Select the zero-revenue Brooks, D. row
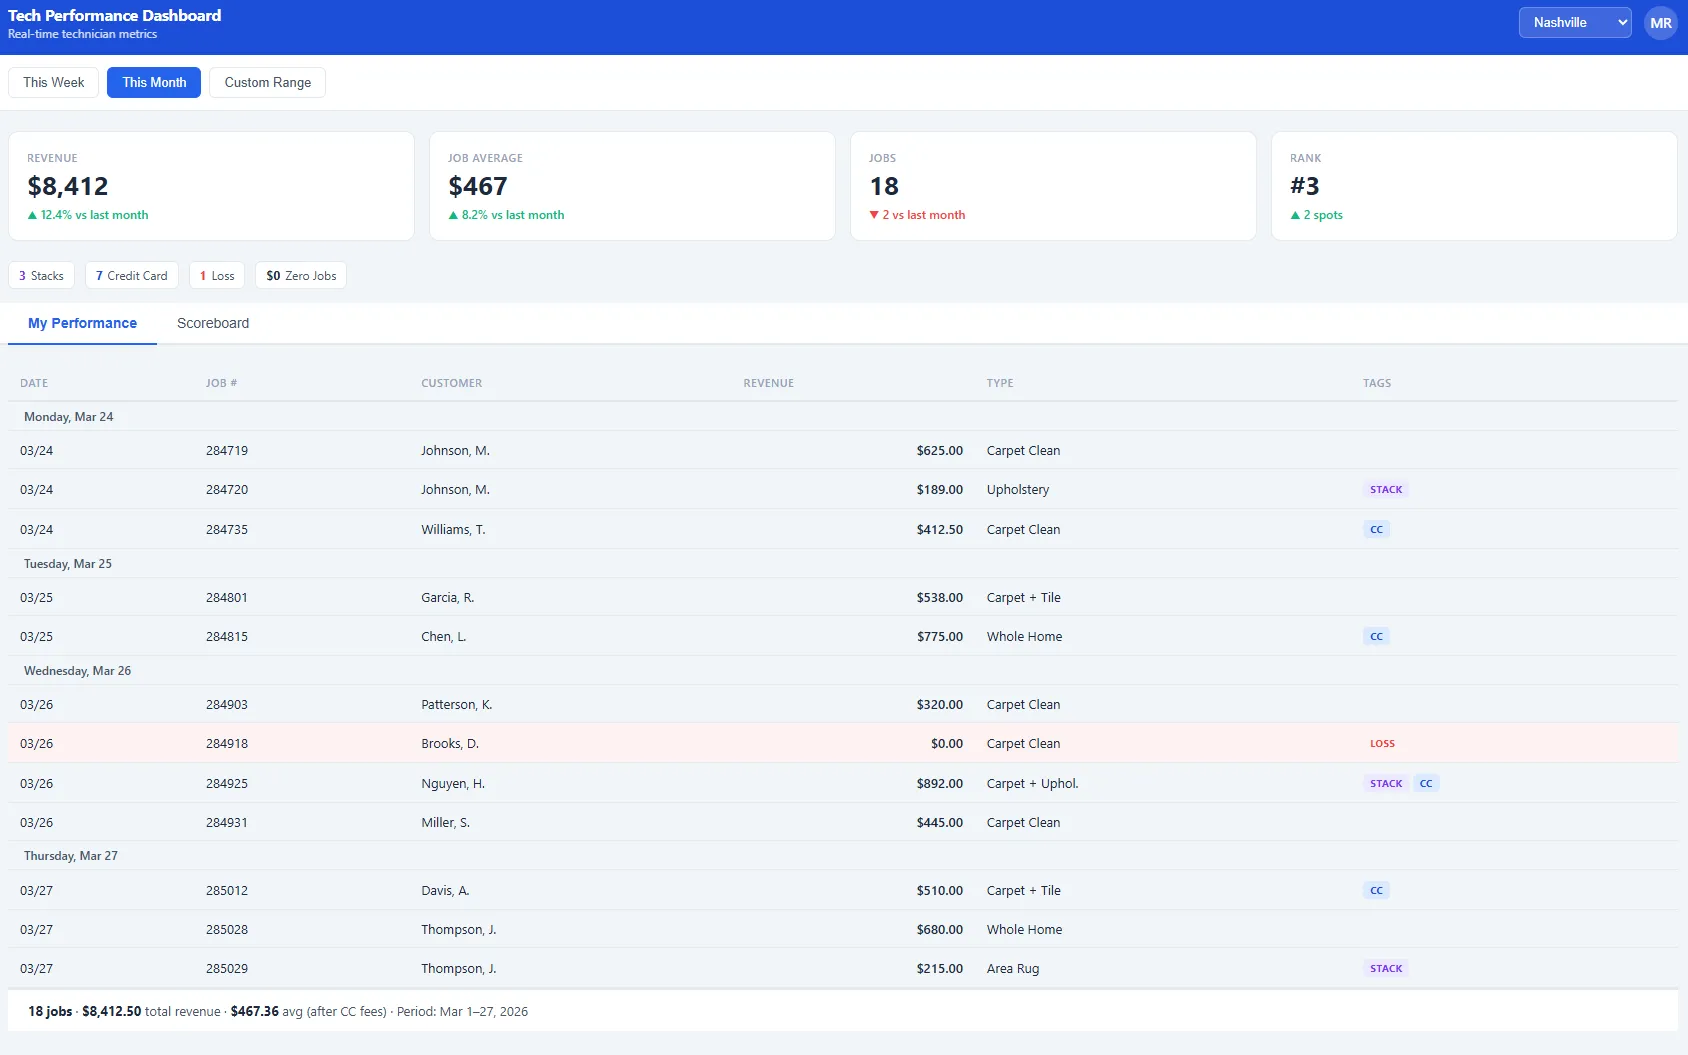1688x1055 pixels. (600, 743)
